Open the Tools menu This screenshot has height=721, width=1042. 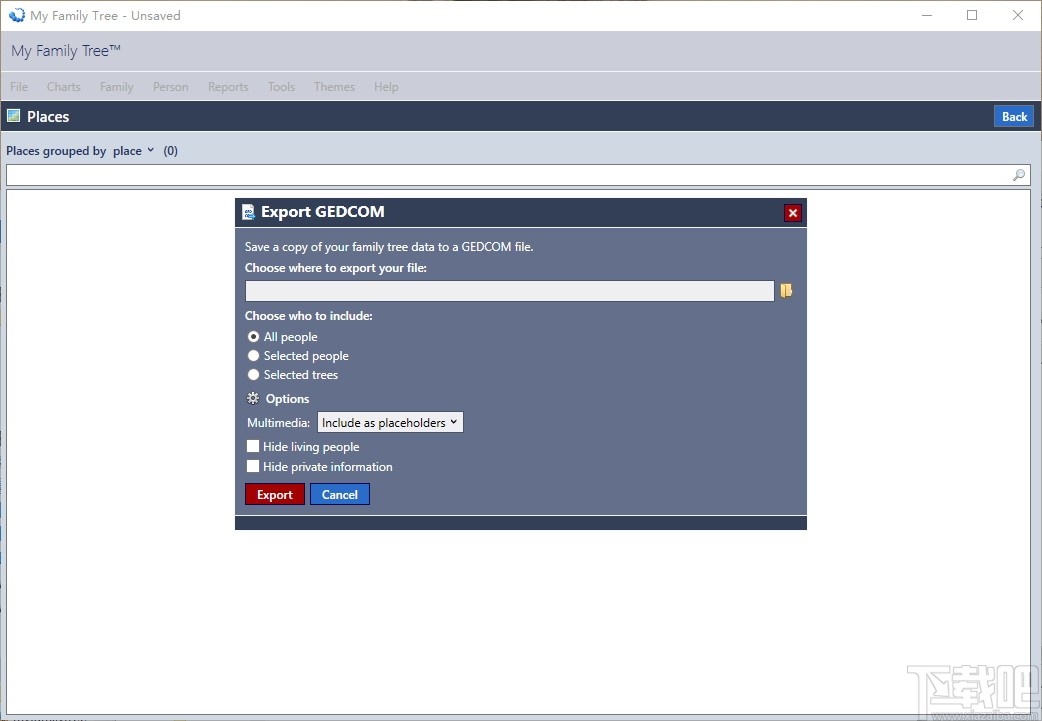(281, 87)
